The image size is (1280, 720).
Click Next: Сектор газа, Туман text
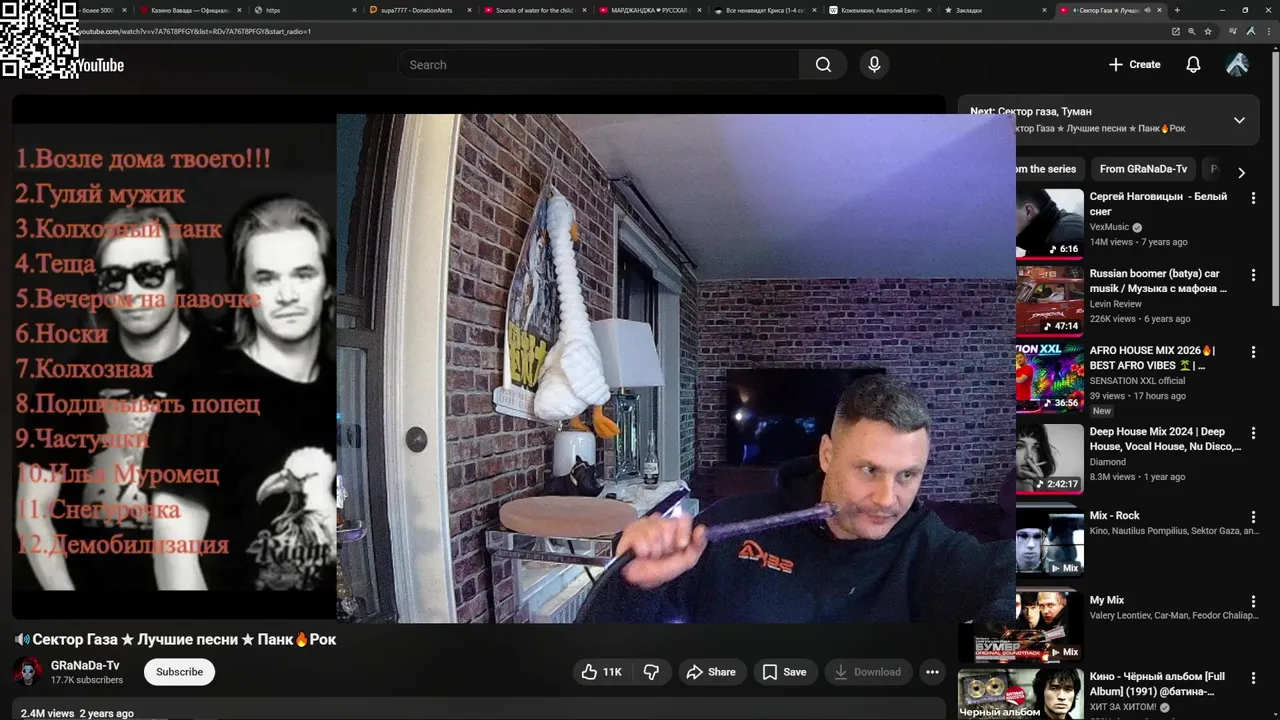(x=1031, y=111)
